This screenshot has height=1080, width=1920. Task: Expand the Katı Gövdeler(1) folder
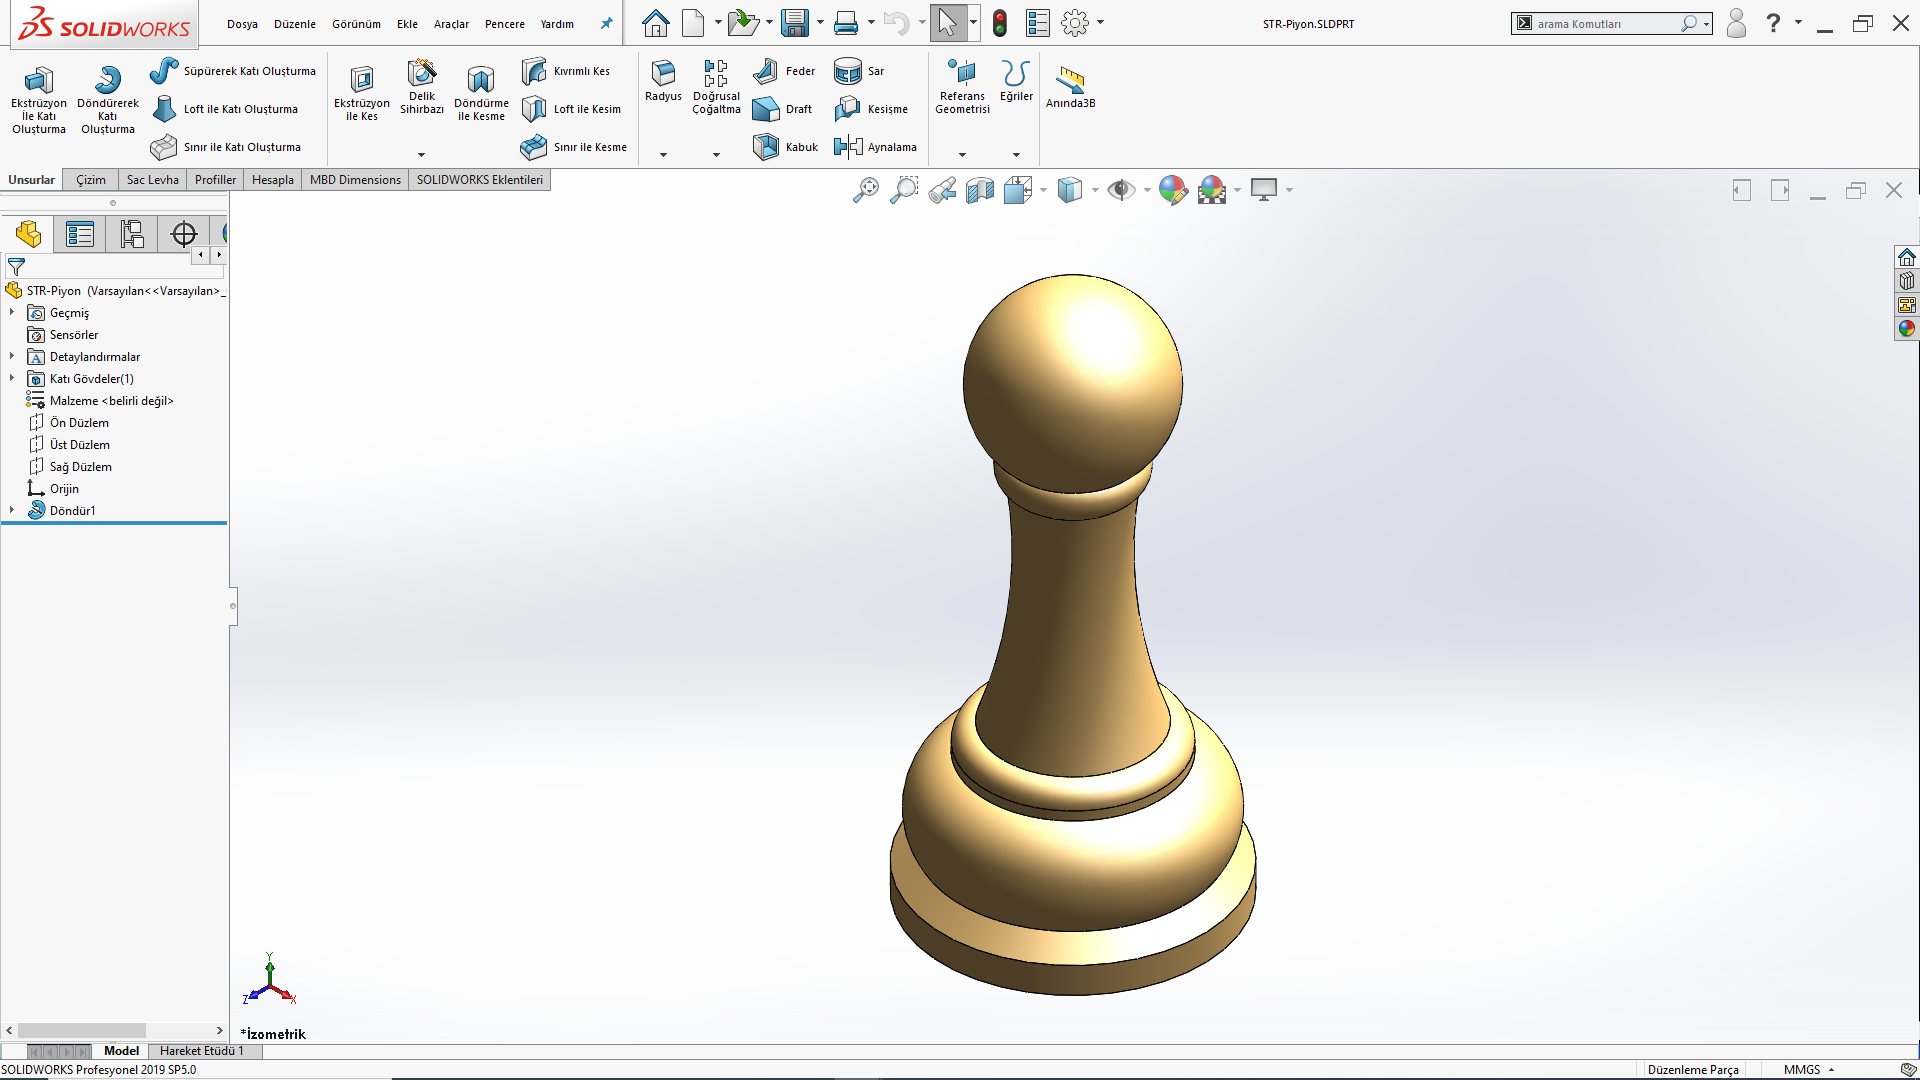pyautogui.click(x=12, y=378)
